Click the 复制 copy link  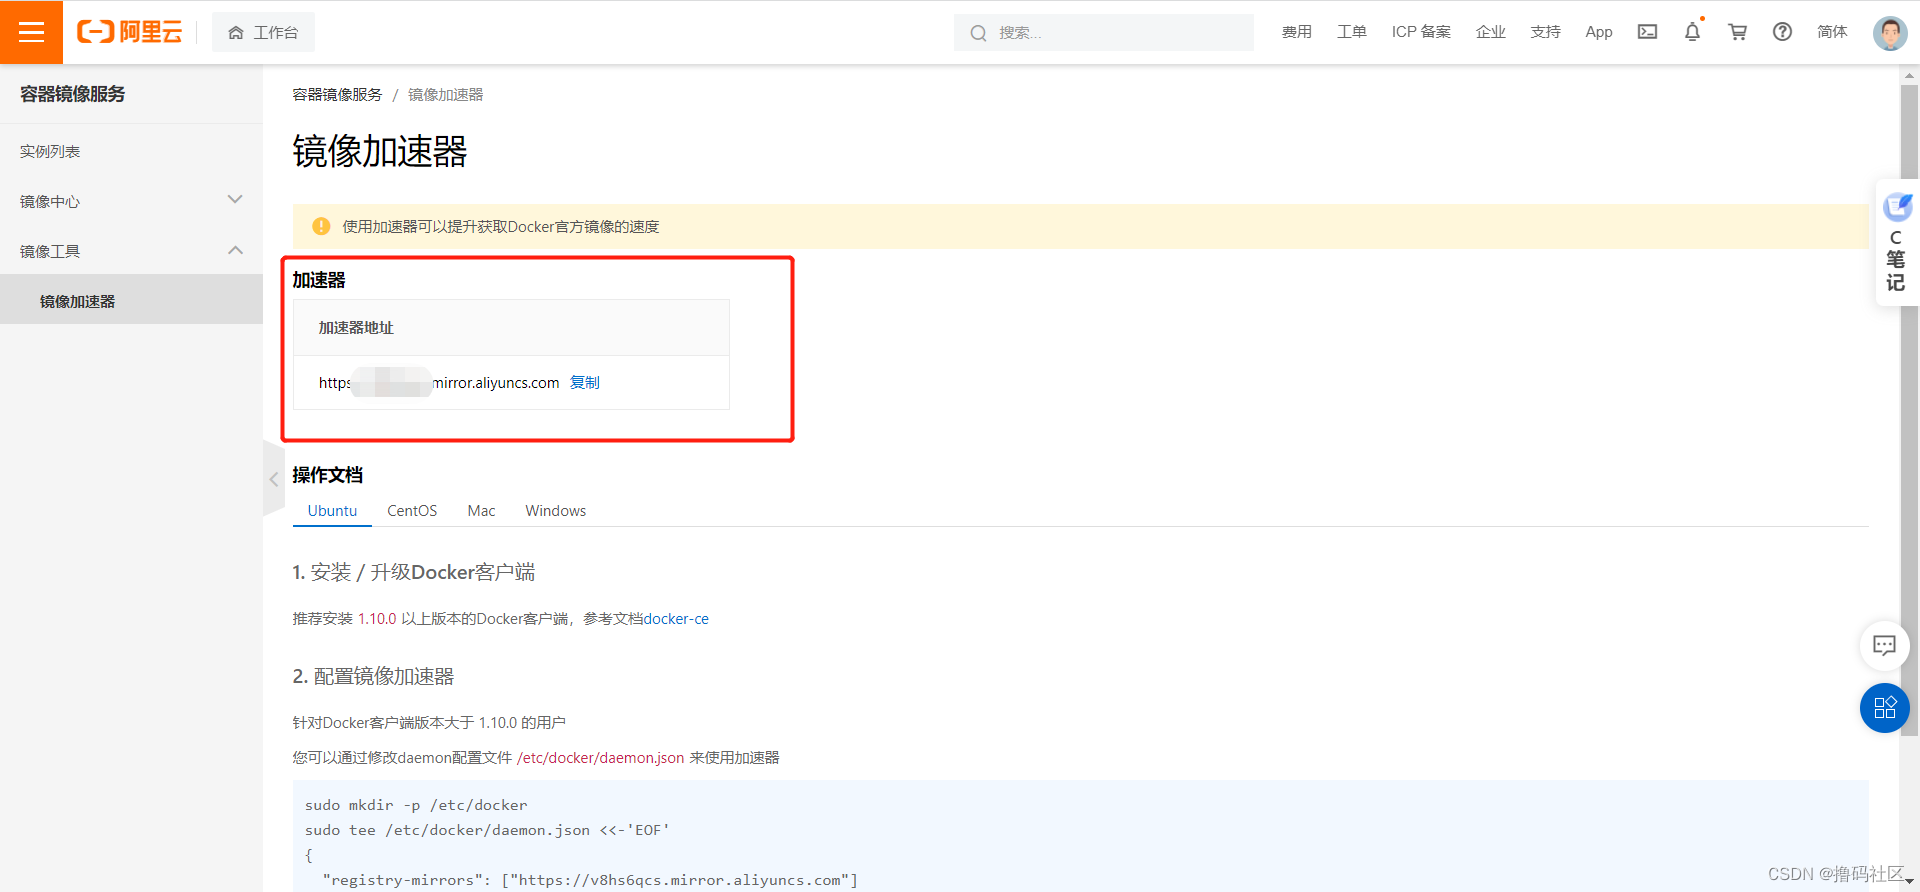[x=585, y=382]
